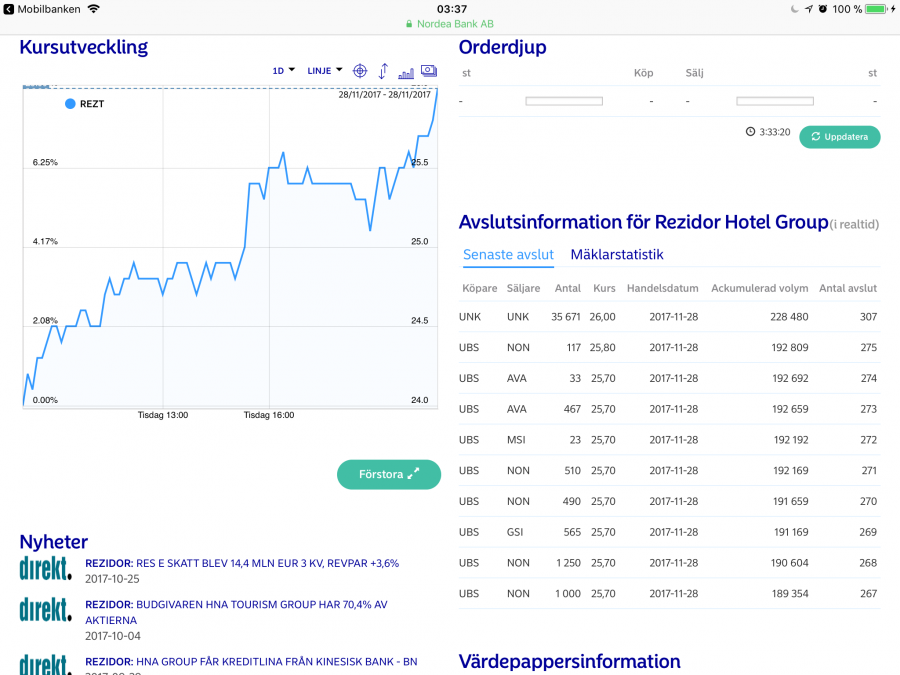
Task: Tap the first direkt news logo
Action: (46, 569)
